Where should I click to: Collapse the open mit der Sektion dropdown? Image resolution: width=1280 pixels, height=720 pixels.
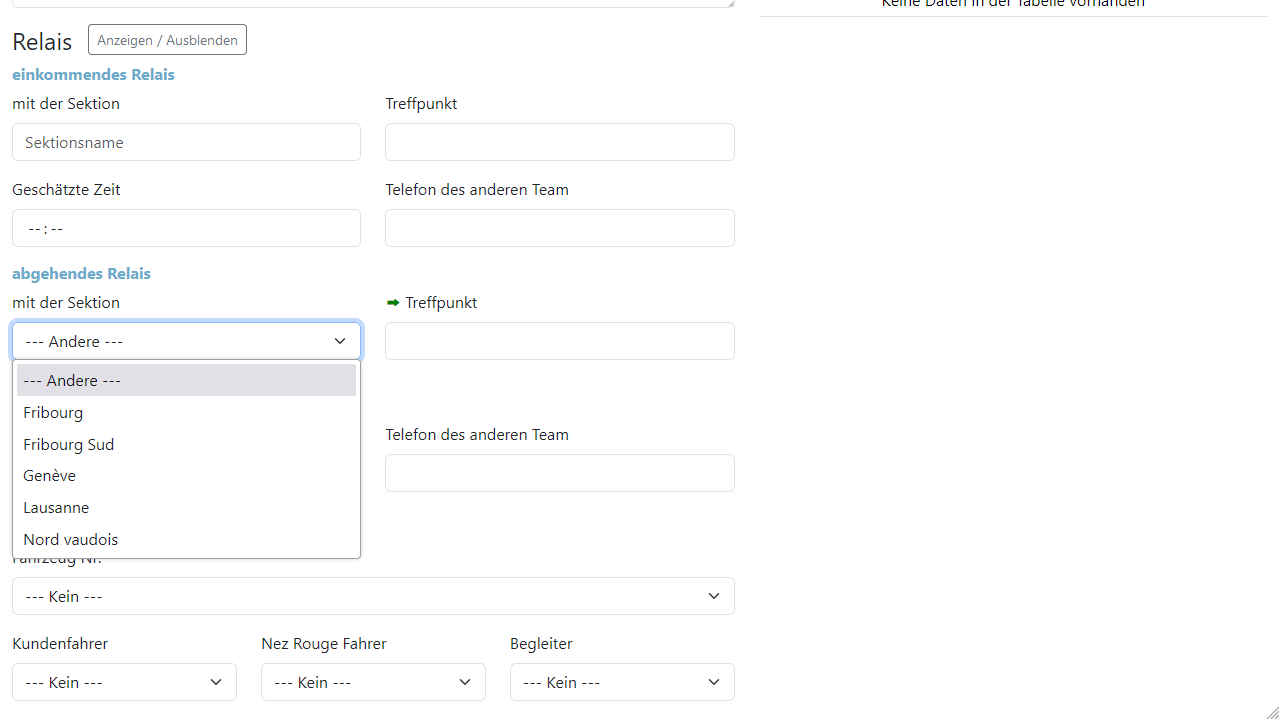(x=186, y=341)
